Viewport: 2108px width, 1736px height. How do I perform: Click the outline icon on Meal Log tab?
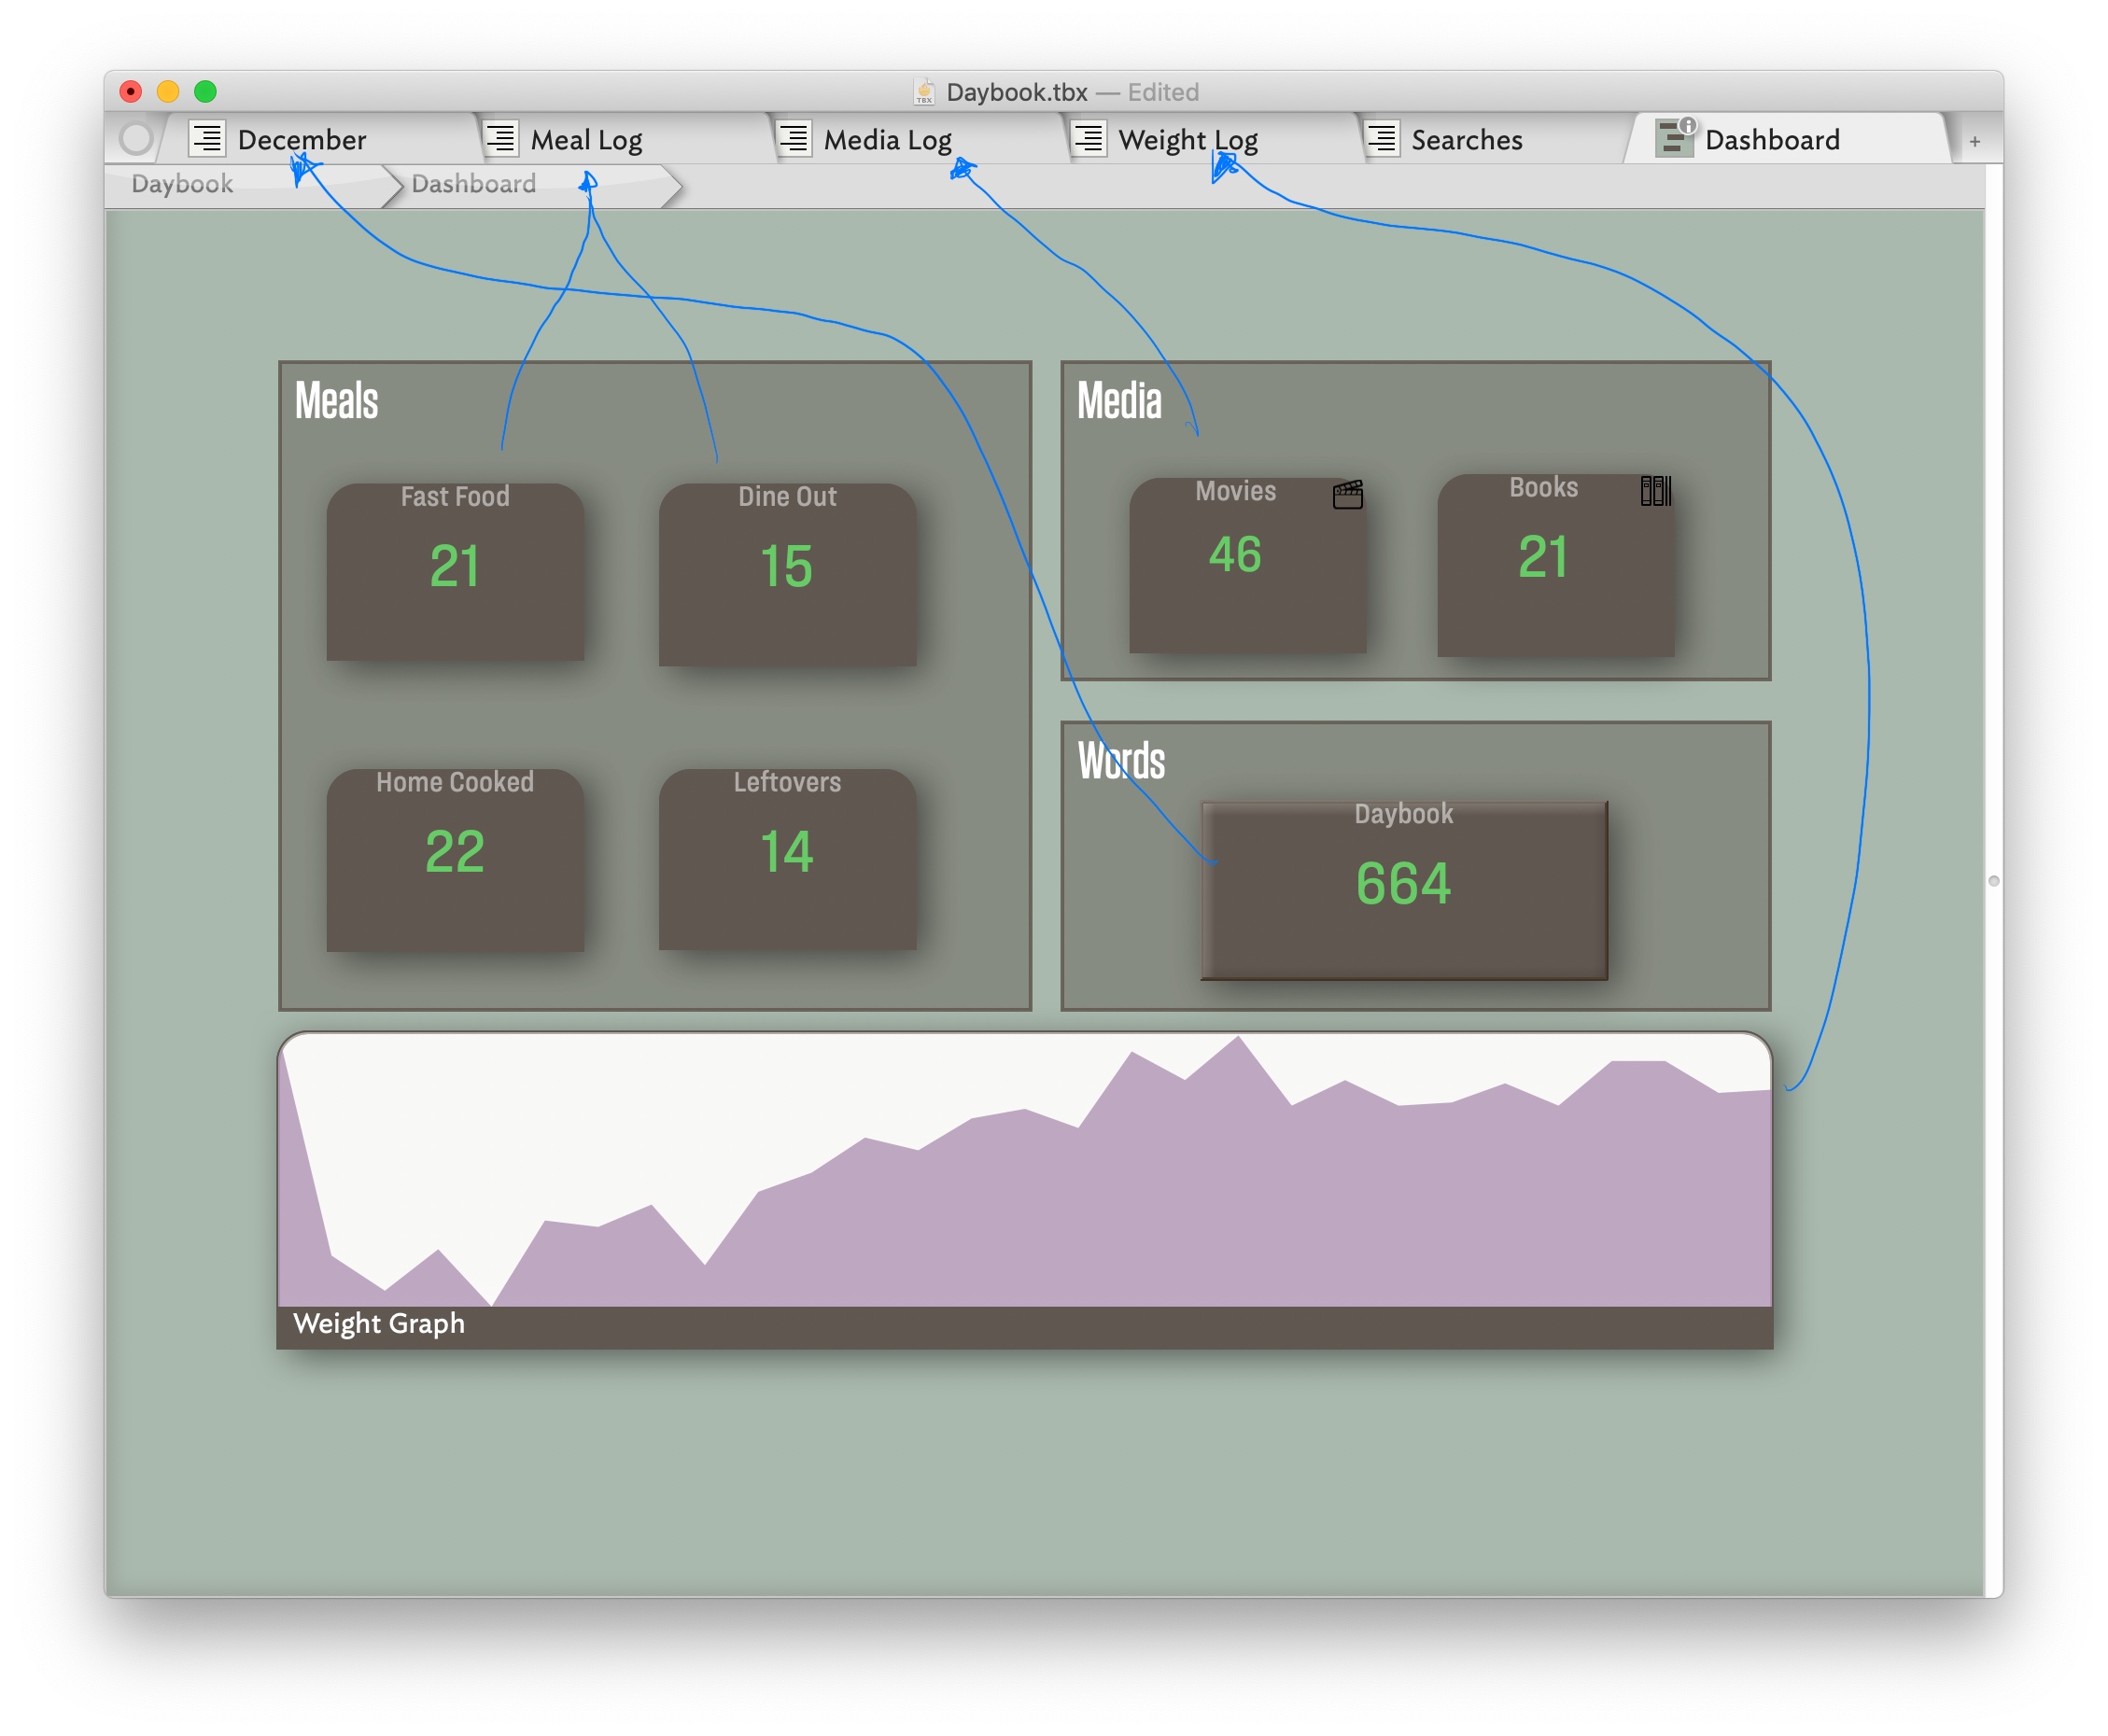[500, 138]
